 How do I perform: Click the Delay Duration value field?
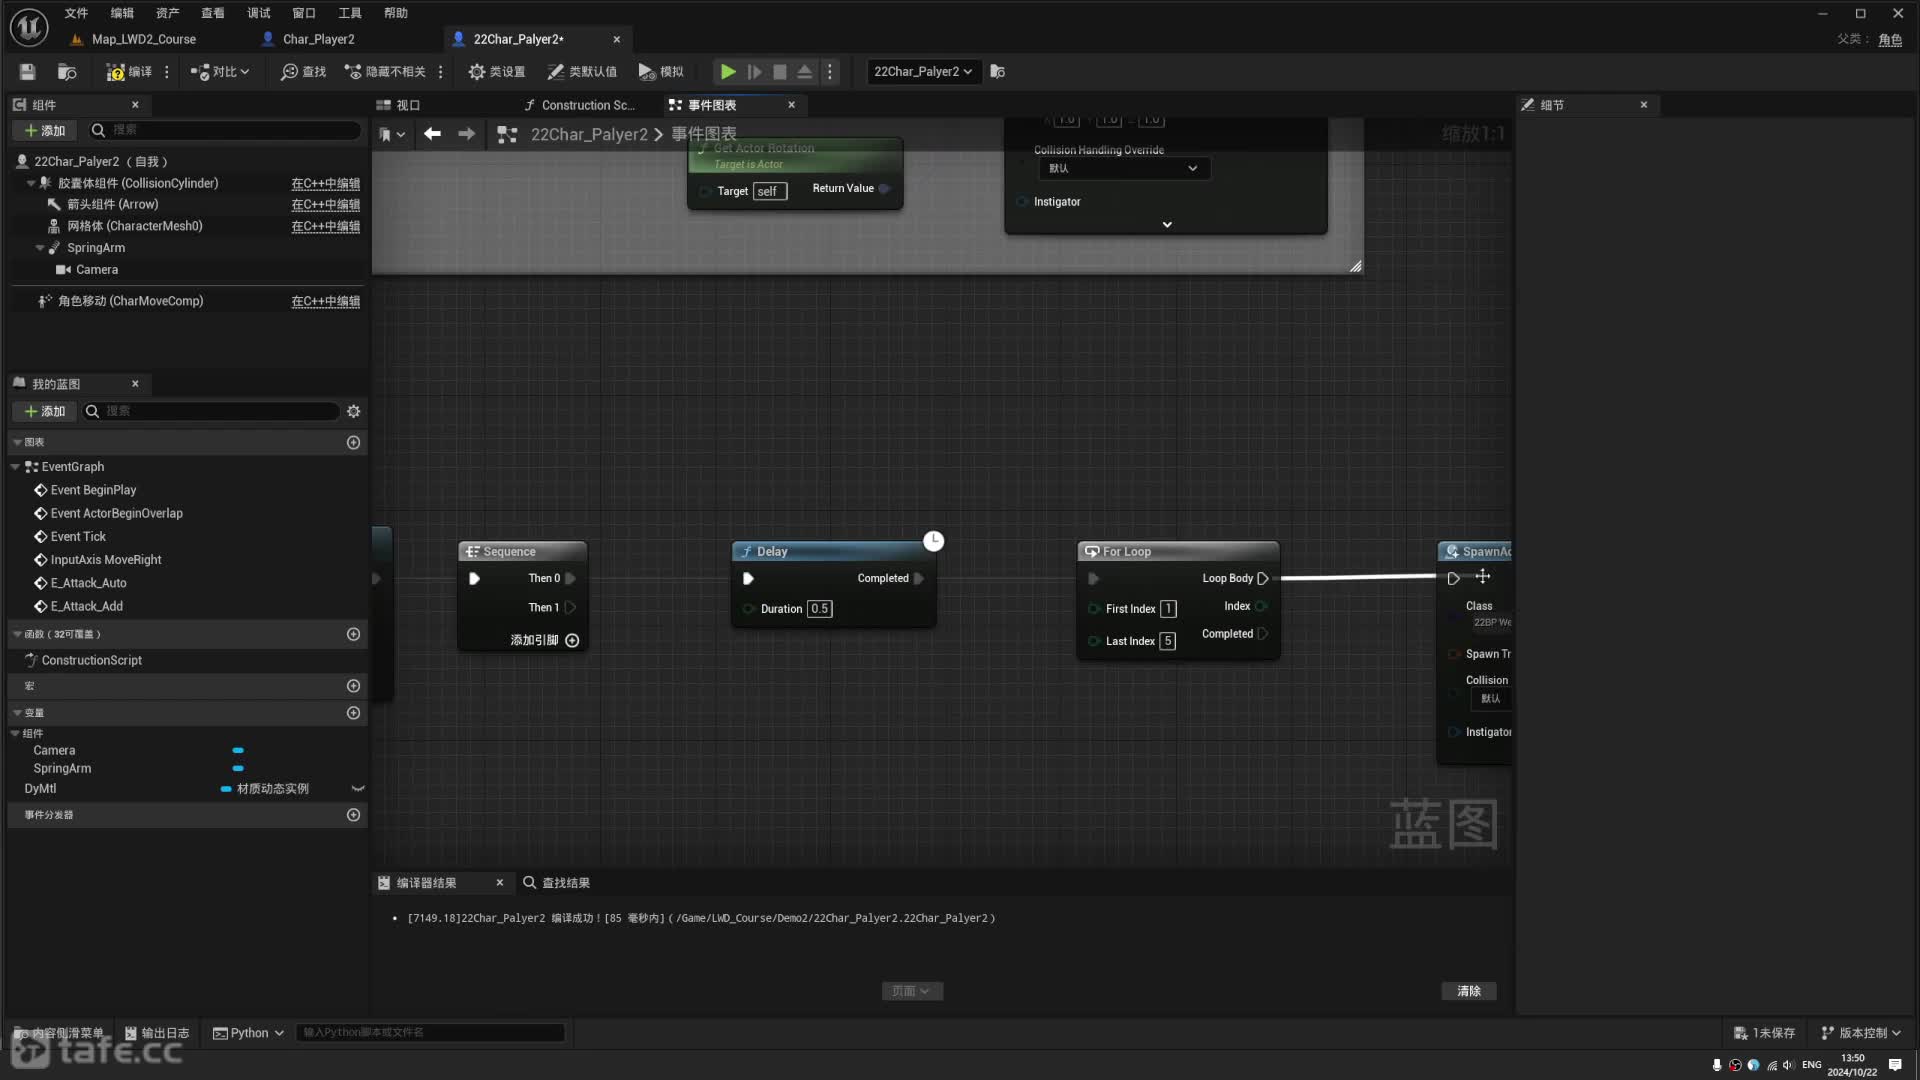pyautogui.click(x=820, y=609)
